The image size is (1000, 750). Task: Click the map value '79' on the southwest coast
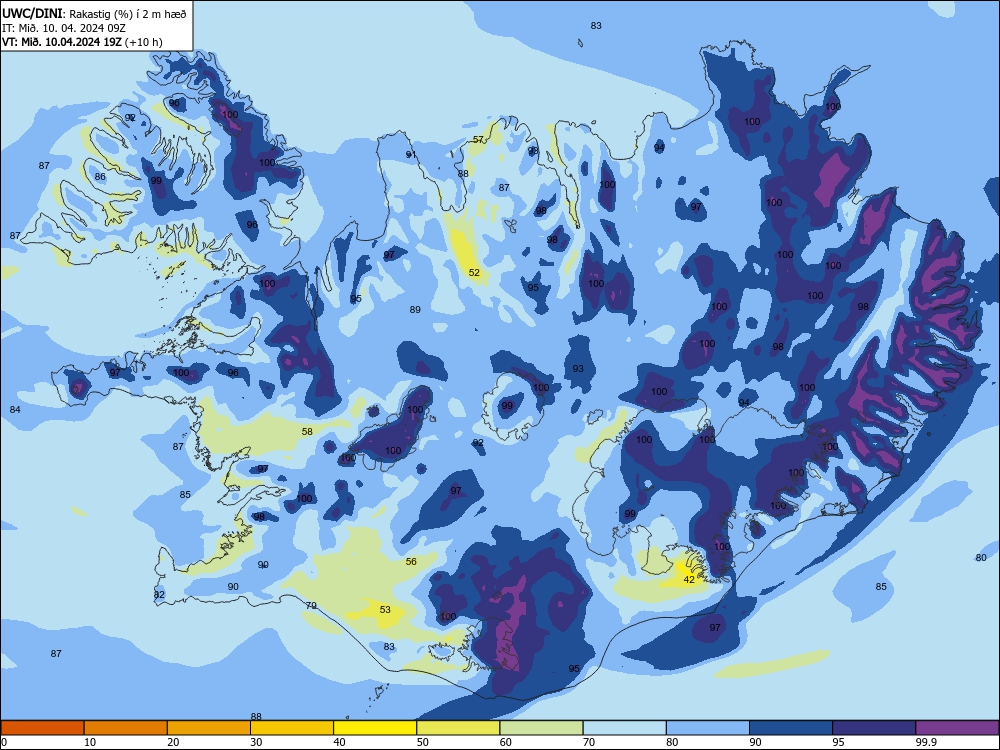pyautogui.click(x=311, y=605)
